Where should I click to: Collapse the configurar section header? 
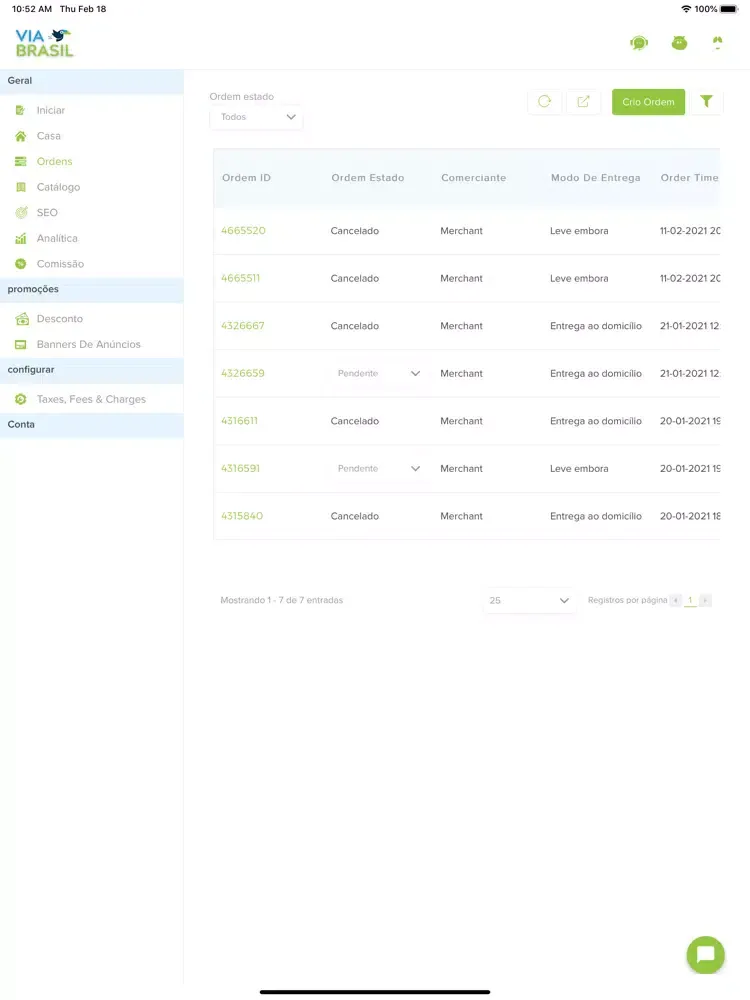click(x=92, y=370)
